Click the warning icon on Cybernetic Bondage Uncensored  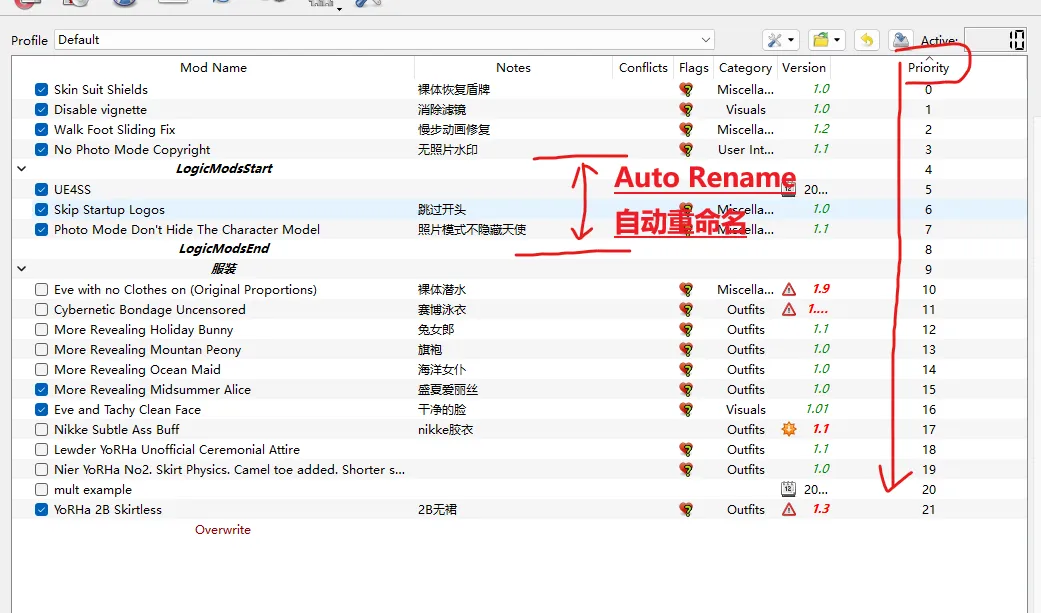point(789,310)
